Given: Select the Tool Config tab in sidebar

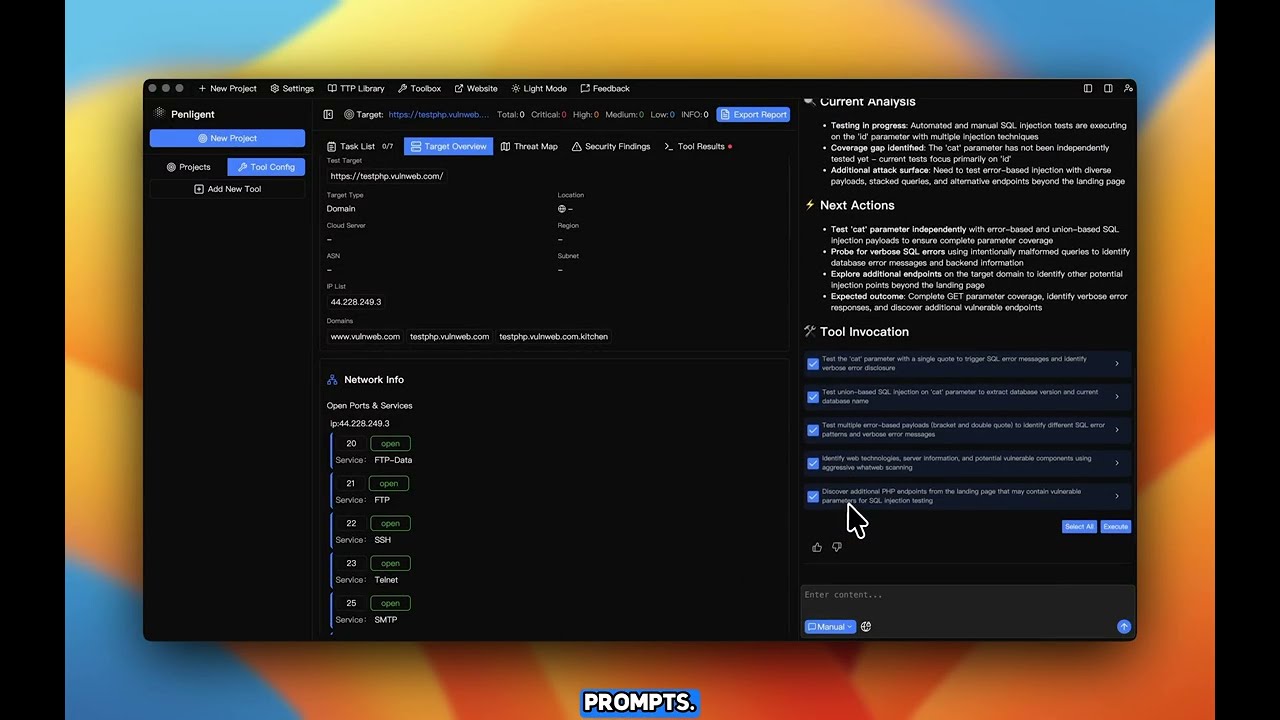Looking at the screenshot, I should pos(266,167).
